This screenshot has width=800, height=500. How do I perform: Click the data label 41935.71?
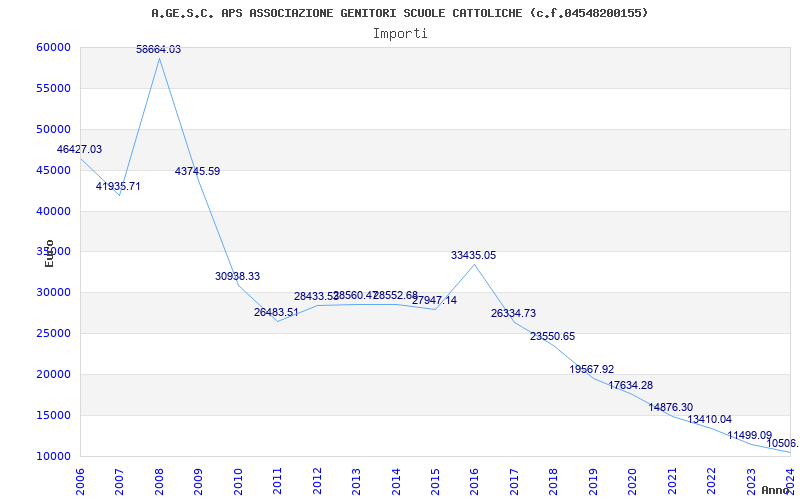118,186
